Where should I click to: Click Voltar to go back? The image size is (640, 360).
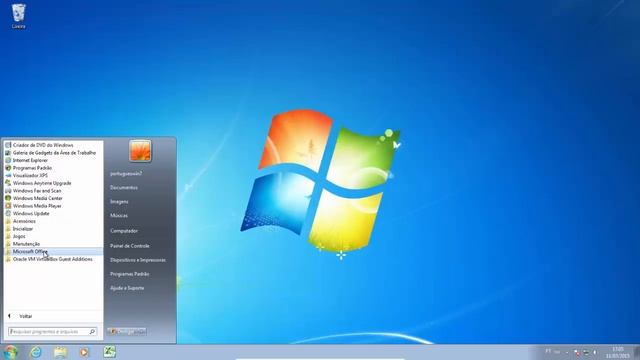(25, 316)
